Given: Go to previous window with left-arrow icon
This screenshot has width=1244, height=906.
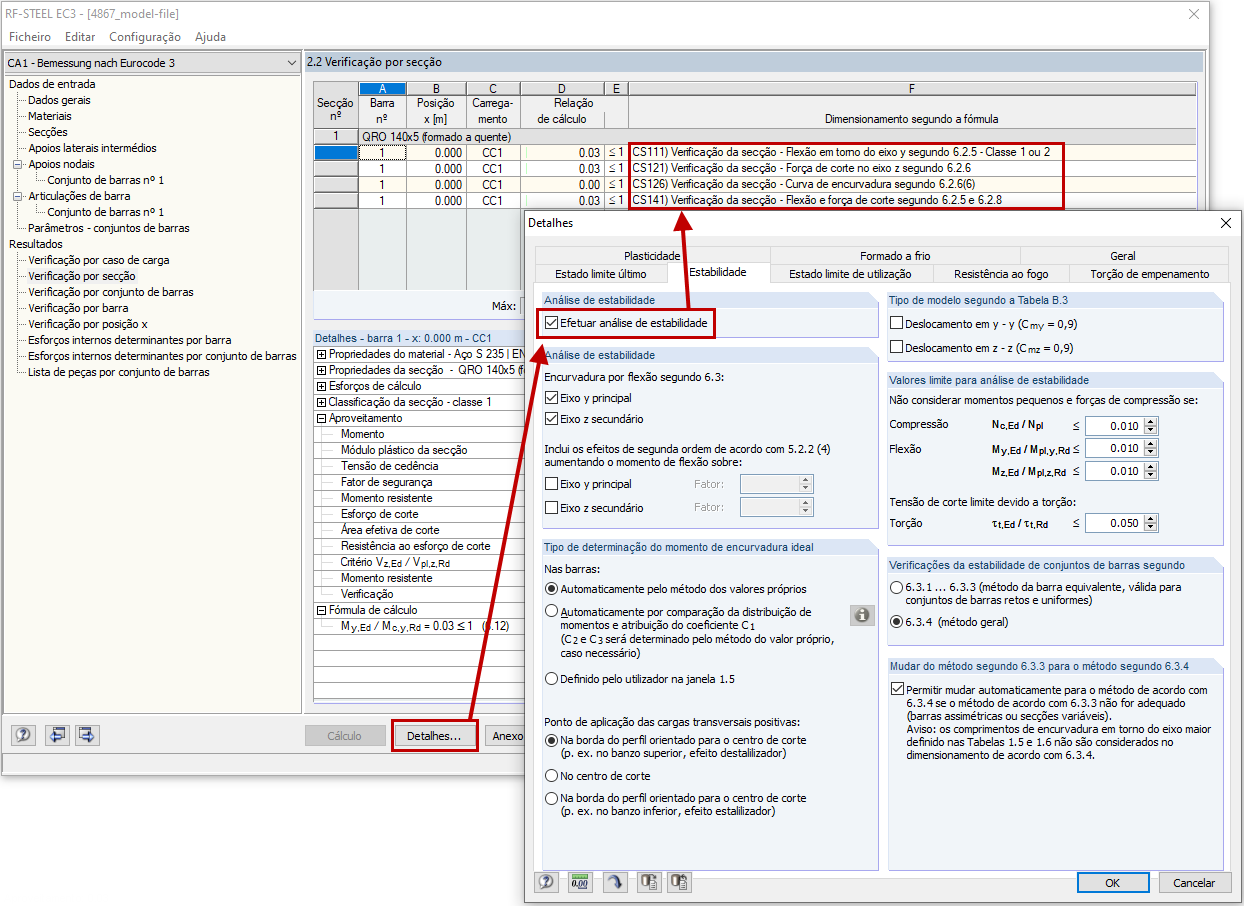Looking at the screenshot, I should [57, 735].
